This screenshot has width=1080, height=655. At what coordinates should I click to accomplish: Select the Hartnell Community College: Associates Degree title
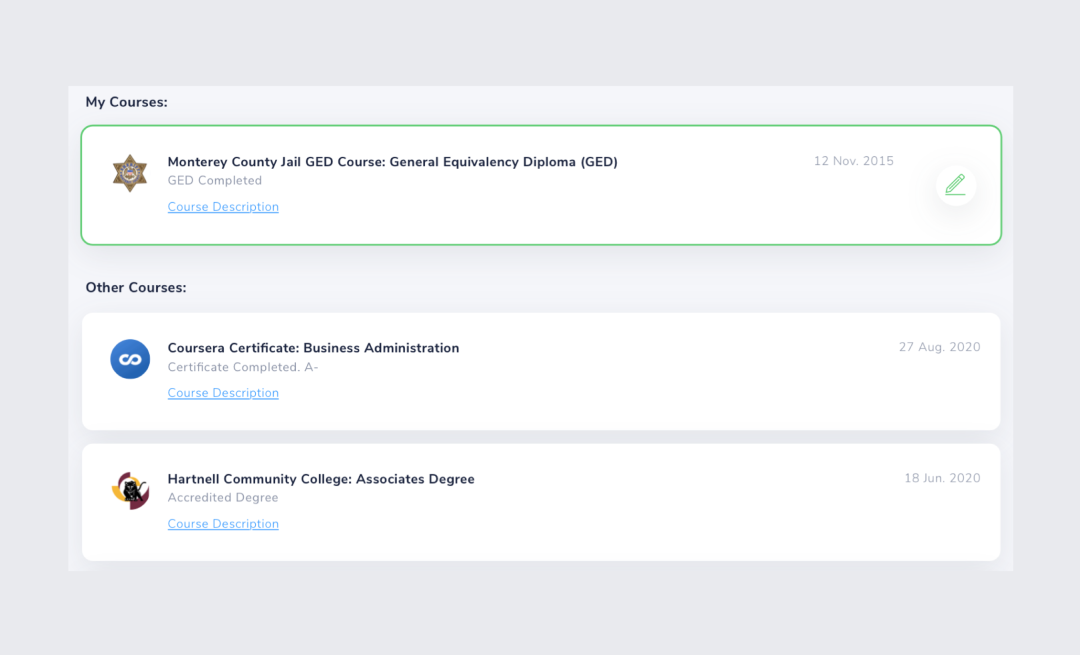point(321,479)
